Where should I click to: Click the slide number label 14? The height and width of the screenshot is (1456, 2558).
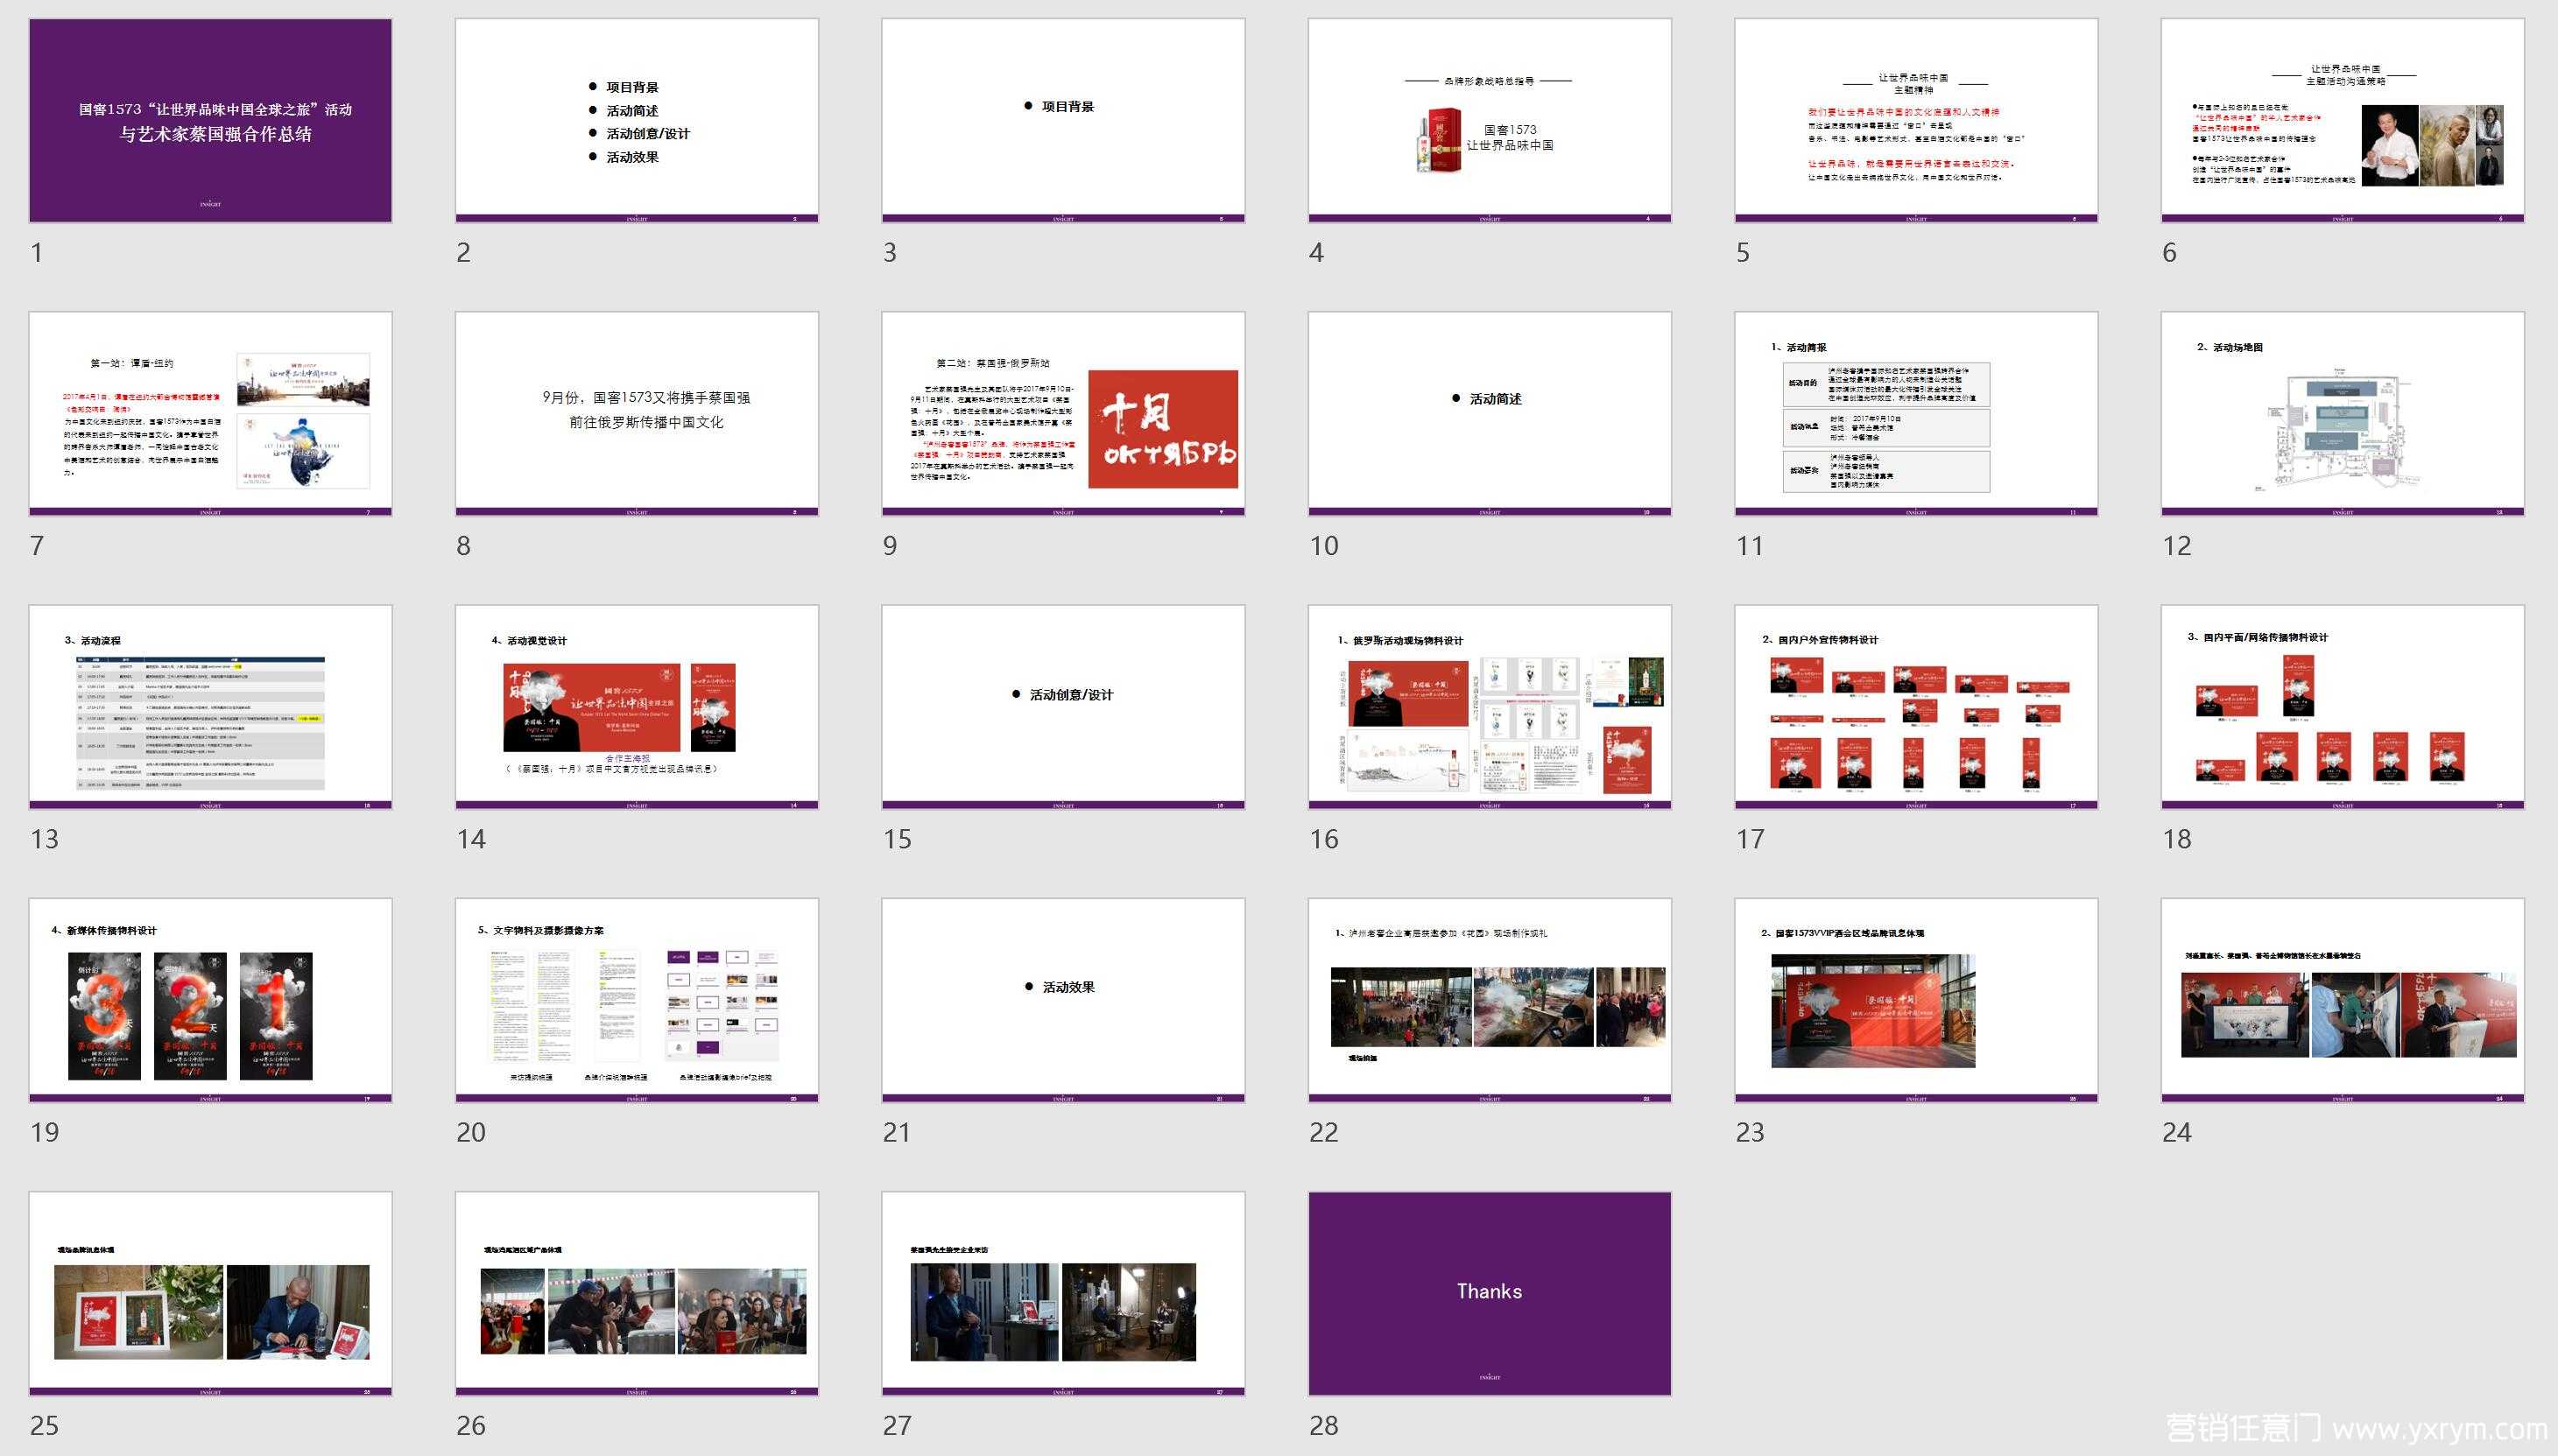(471, 839)
